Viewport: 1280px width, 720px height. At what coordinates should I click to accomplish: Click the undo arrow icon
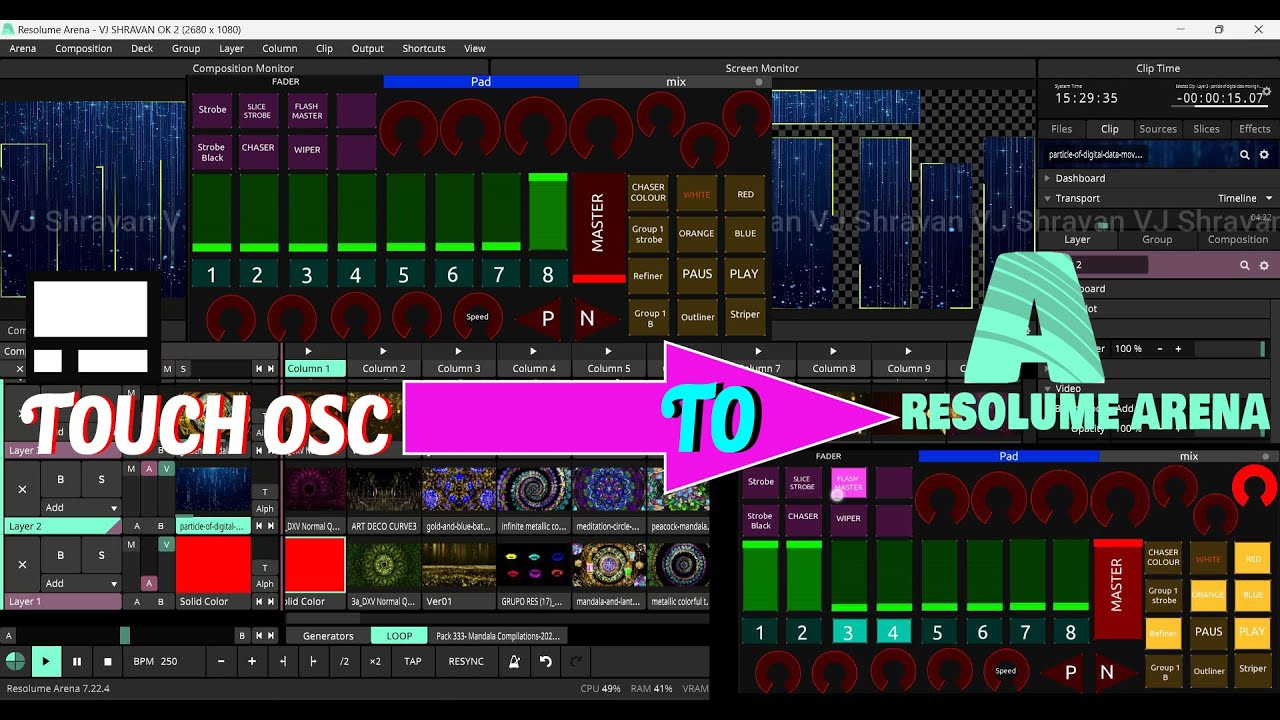(545, 661)
